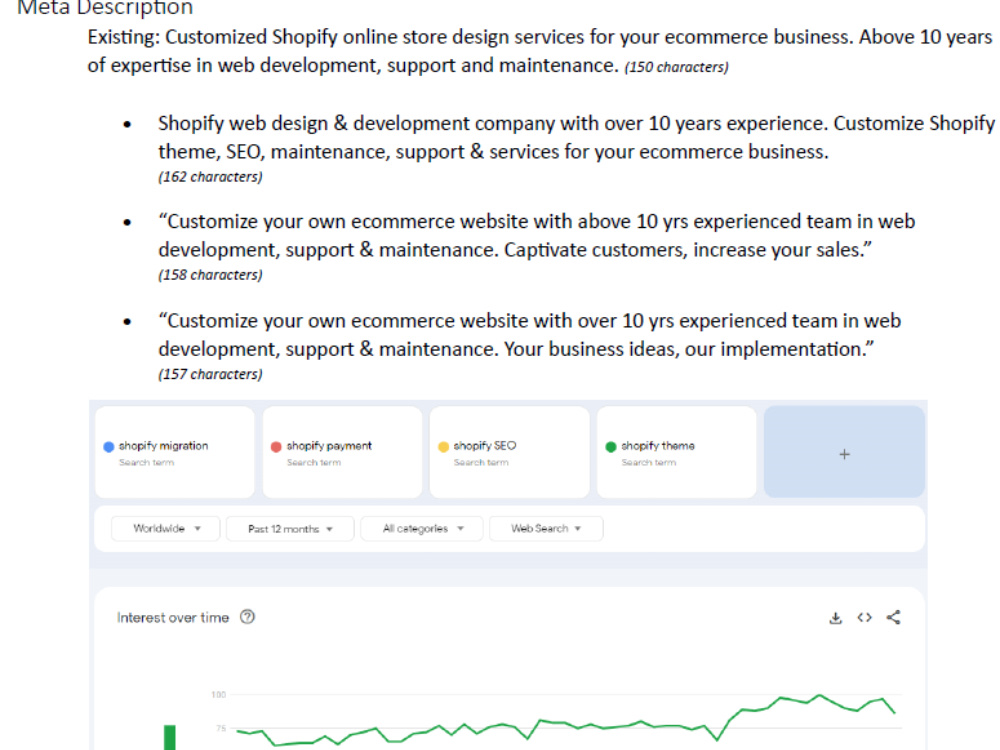Click the '(158 characters)' note
The image size is (1000, 750).
(x=210, y=275)
